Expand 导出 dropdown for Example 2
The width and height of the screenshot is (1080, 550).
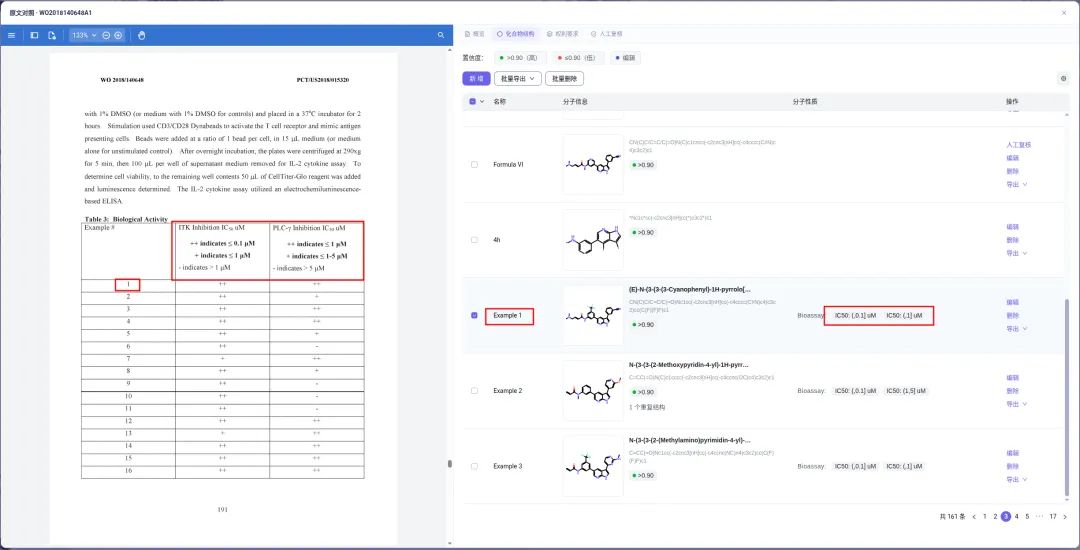point(1016,404)
